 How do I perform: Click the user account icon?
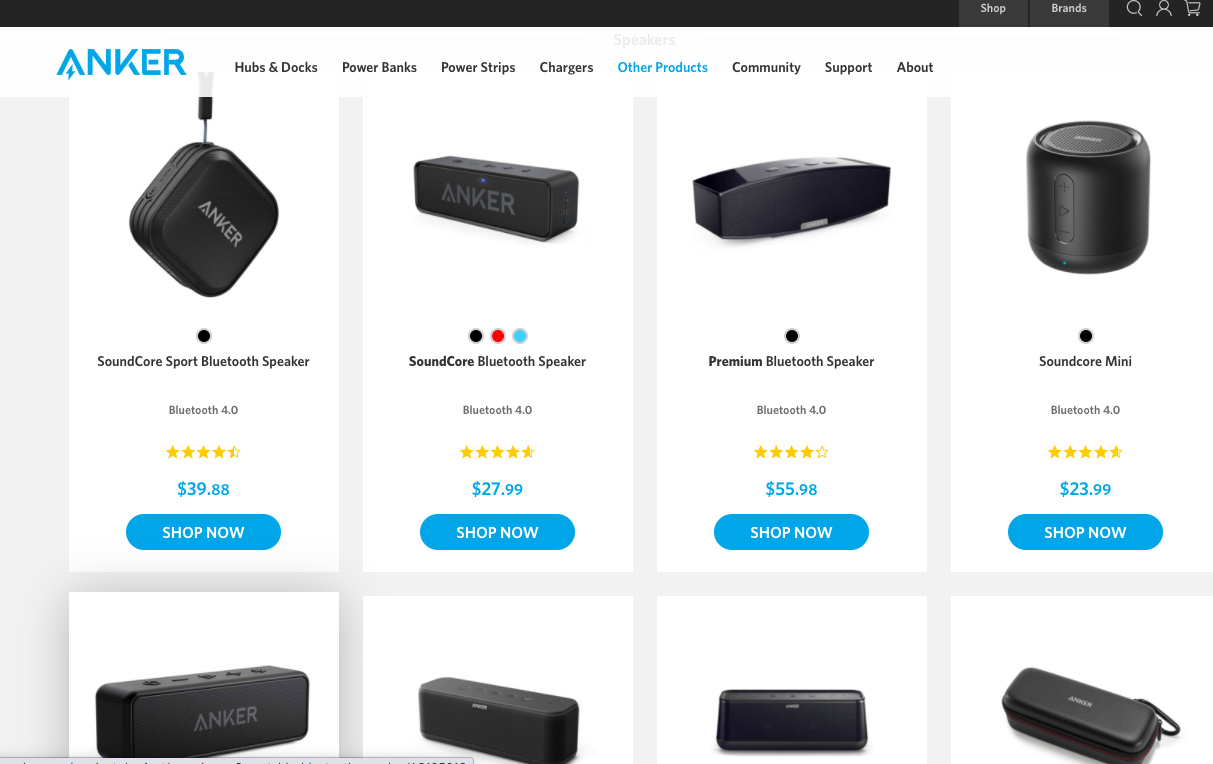point(1164,9)
